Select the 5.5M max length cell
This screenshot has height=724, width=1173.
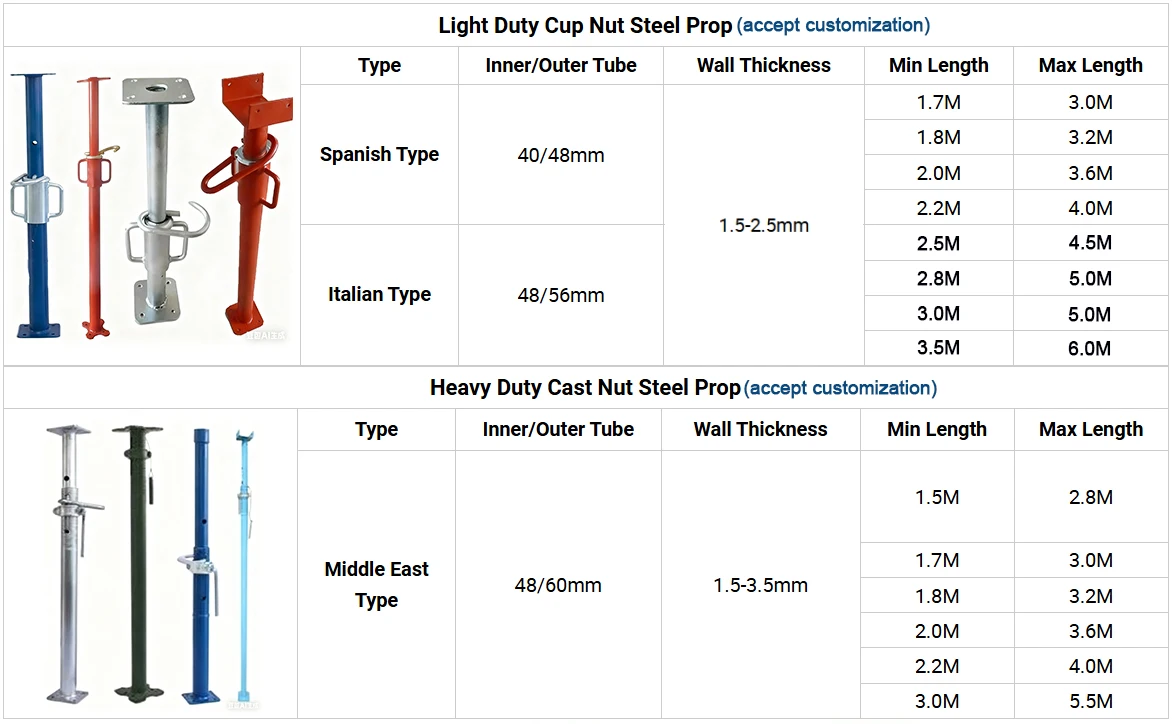1090,701
